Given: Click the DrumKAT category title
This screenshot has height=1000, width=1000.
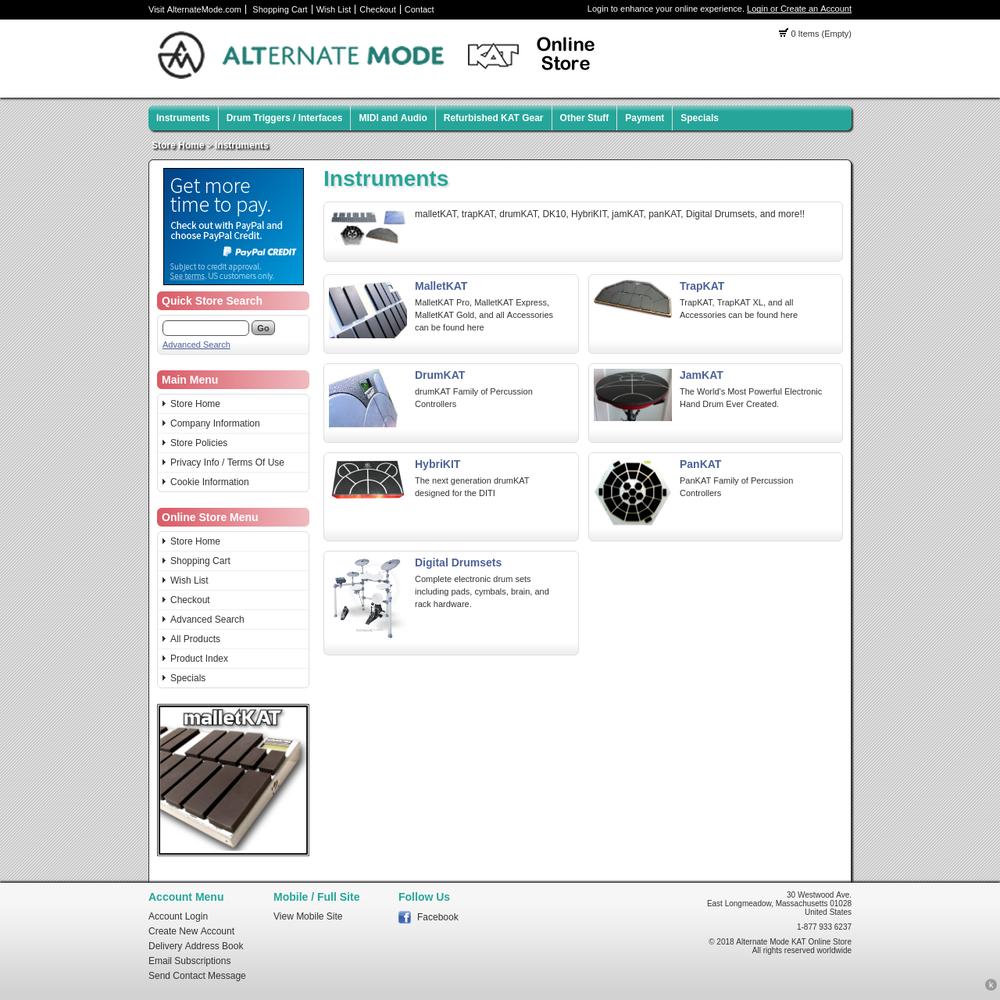Looking at the screenshot, I should coord(439,376).
